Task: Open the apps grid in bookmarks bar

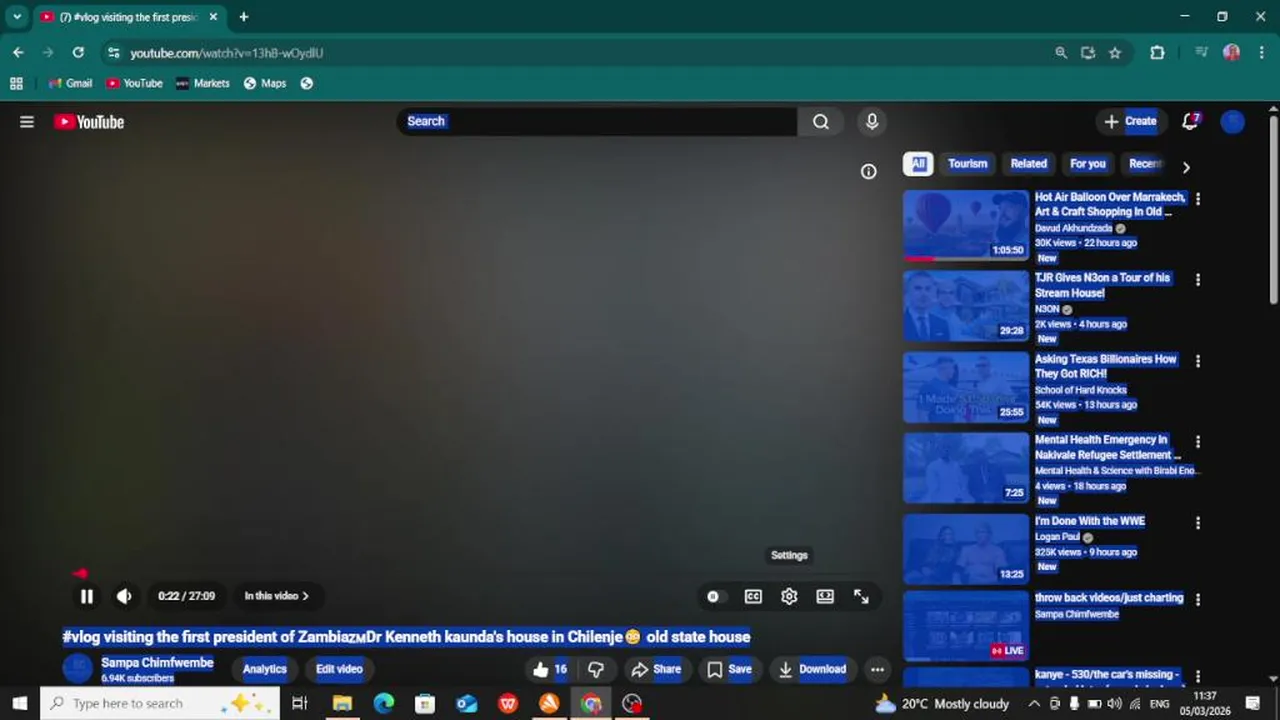Action: 16,84
